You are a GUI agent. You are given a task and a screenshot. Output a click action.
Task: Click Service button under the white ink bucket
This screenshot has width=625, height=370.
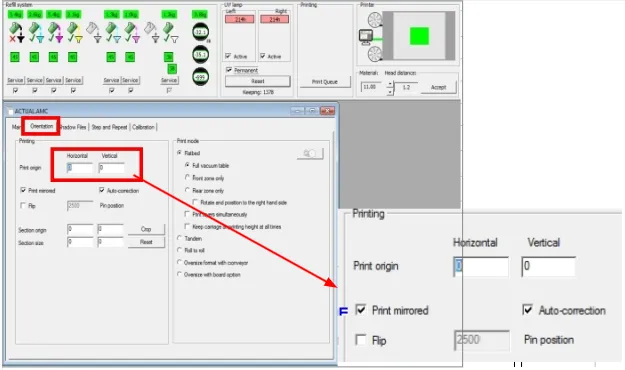coord(169,80)
